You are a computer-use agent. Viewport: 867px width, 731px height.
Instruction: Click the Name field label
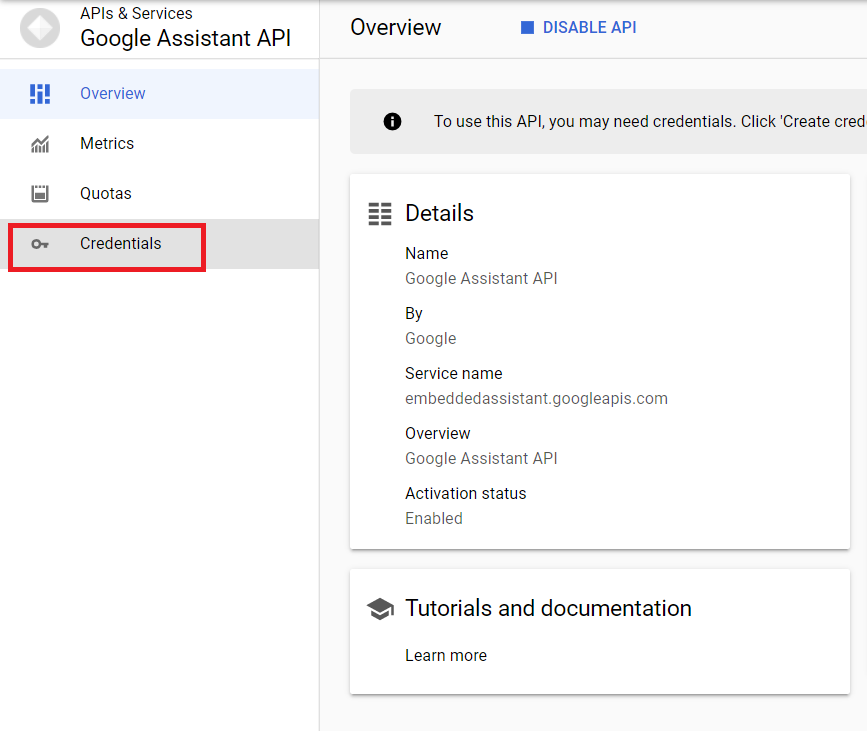[426, 253]
